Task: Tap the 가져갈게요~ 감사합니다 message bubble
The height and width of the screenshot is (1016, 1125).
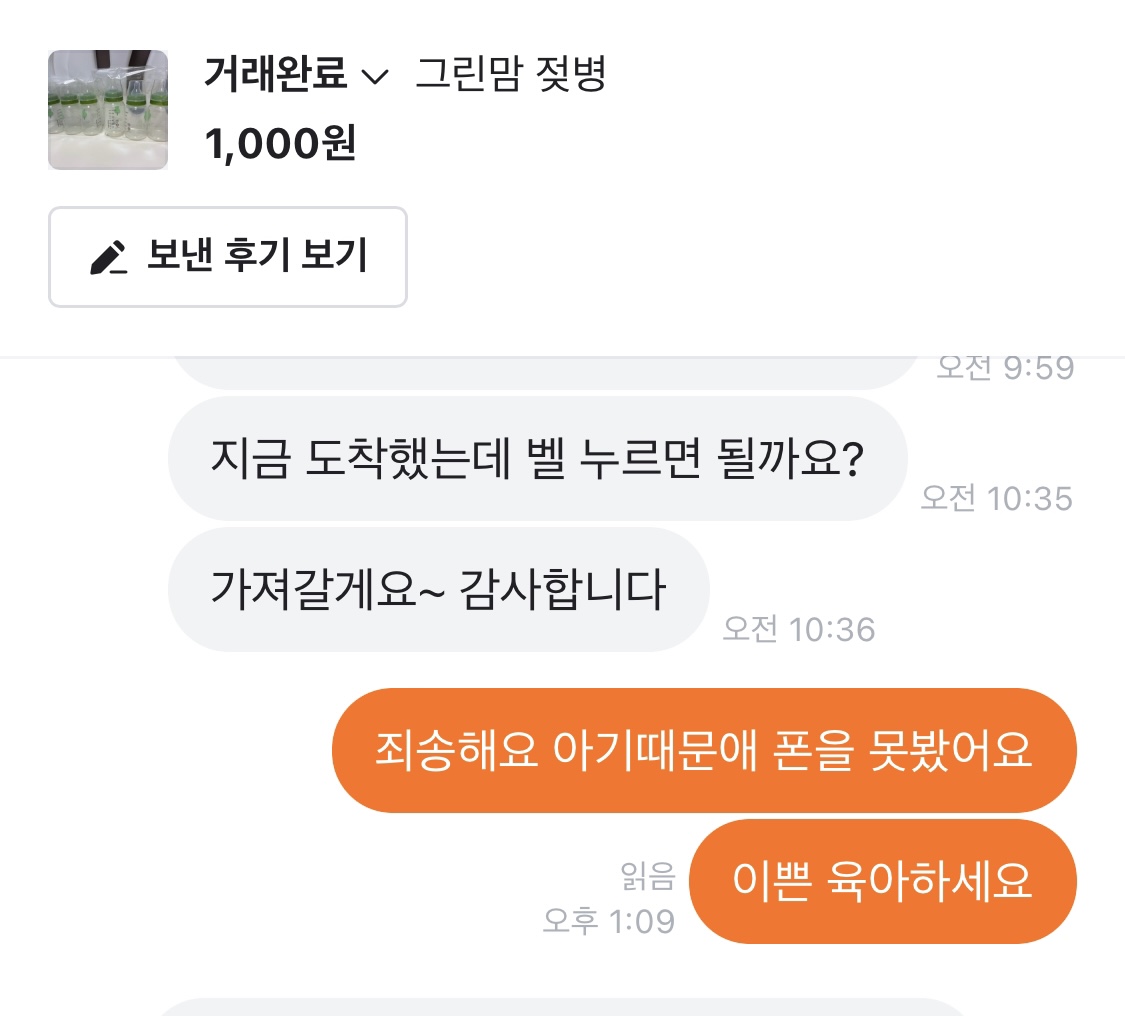Action: coord(438,590)
